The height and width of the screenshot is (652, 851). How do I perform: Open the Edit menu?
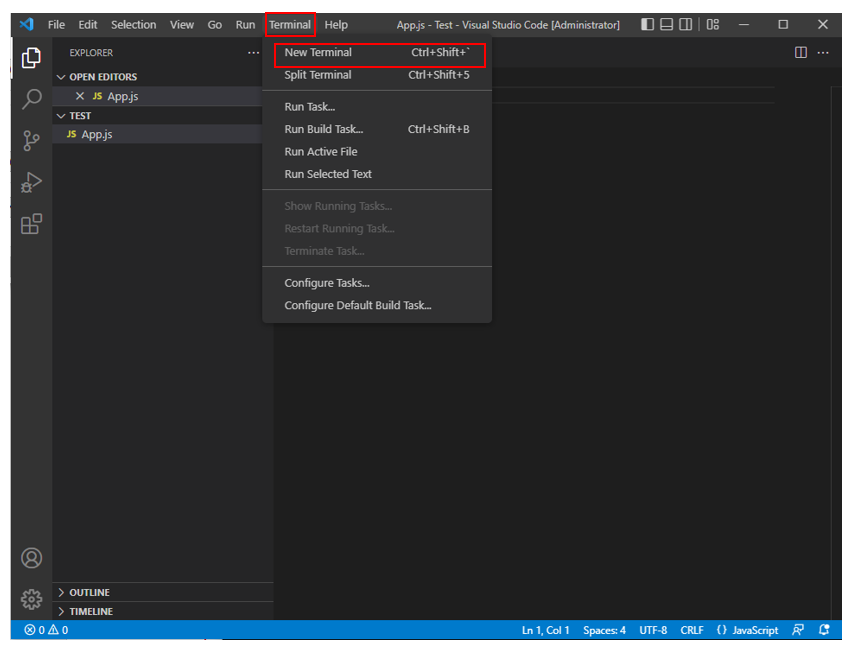click(87, 24)
